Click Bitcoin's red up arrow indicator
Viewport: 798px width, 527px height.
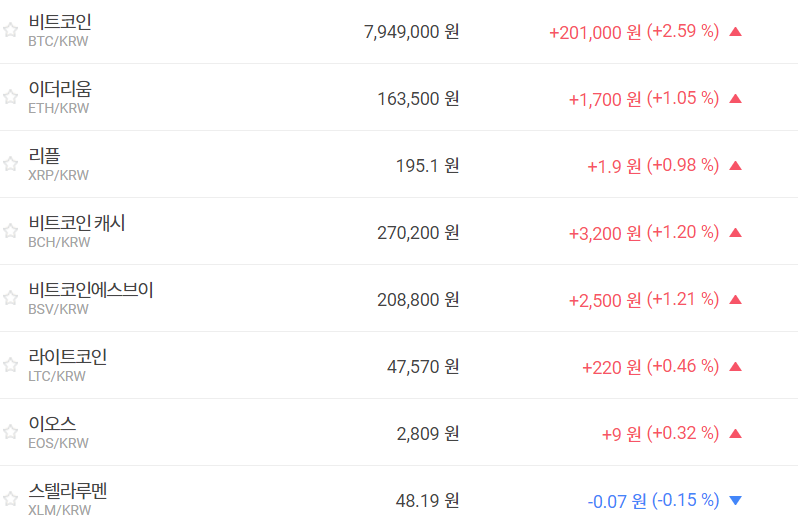[736, 31]
